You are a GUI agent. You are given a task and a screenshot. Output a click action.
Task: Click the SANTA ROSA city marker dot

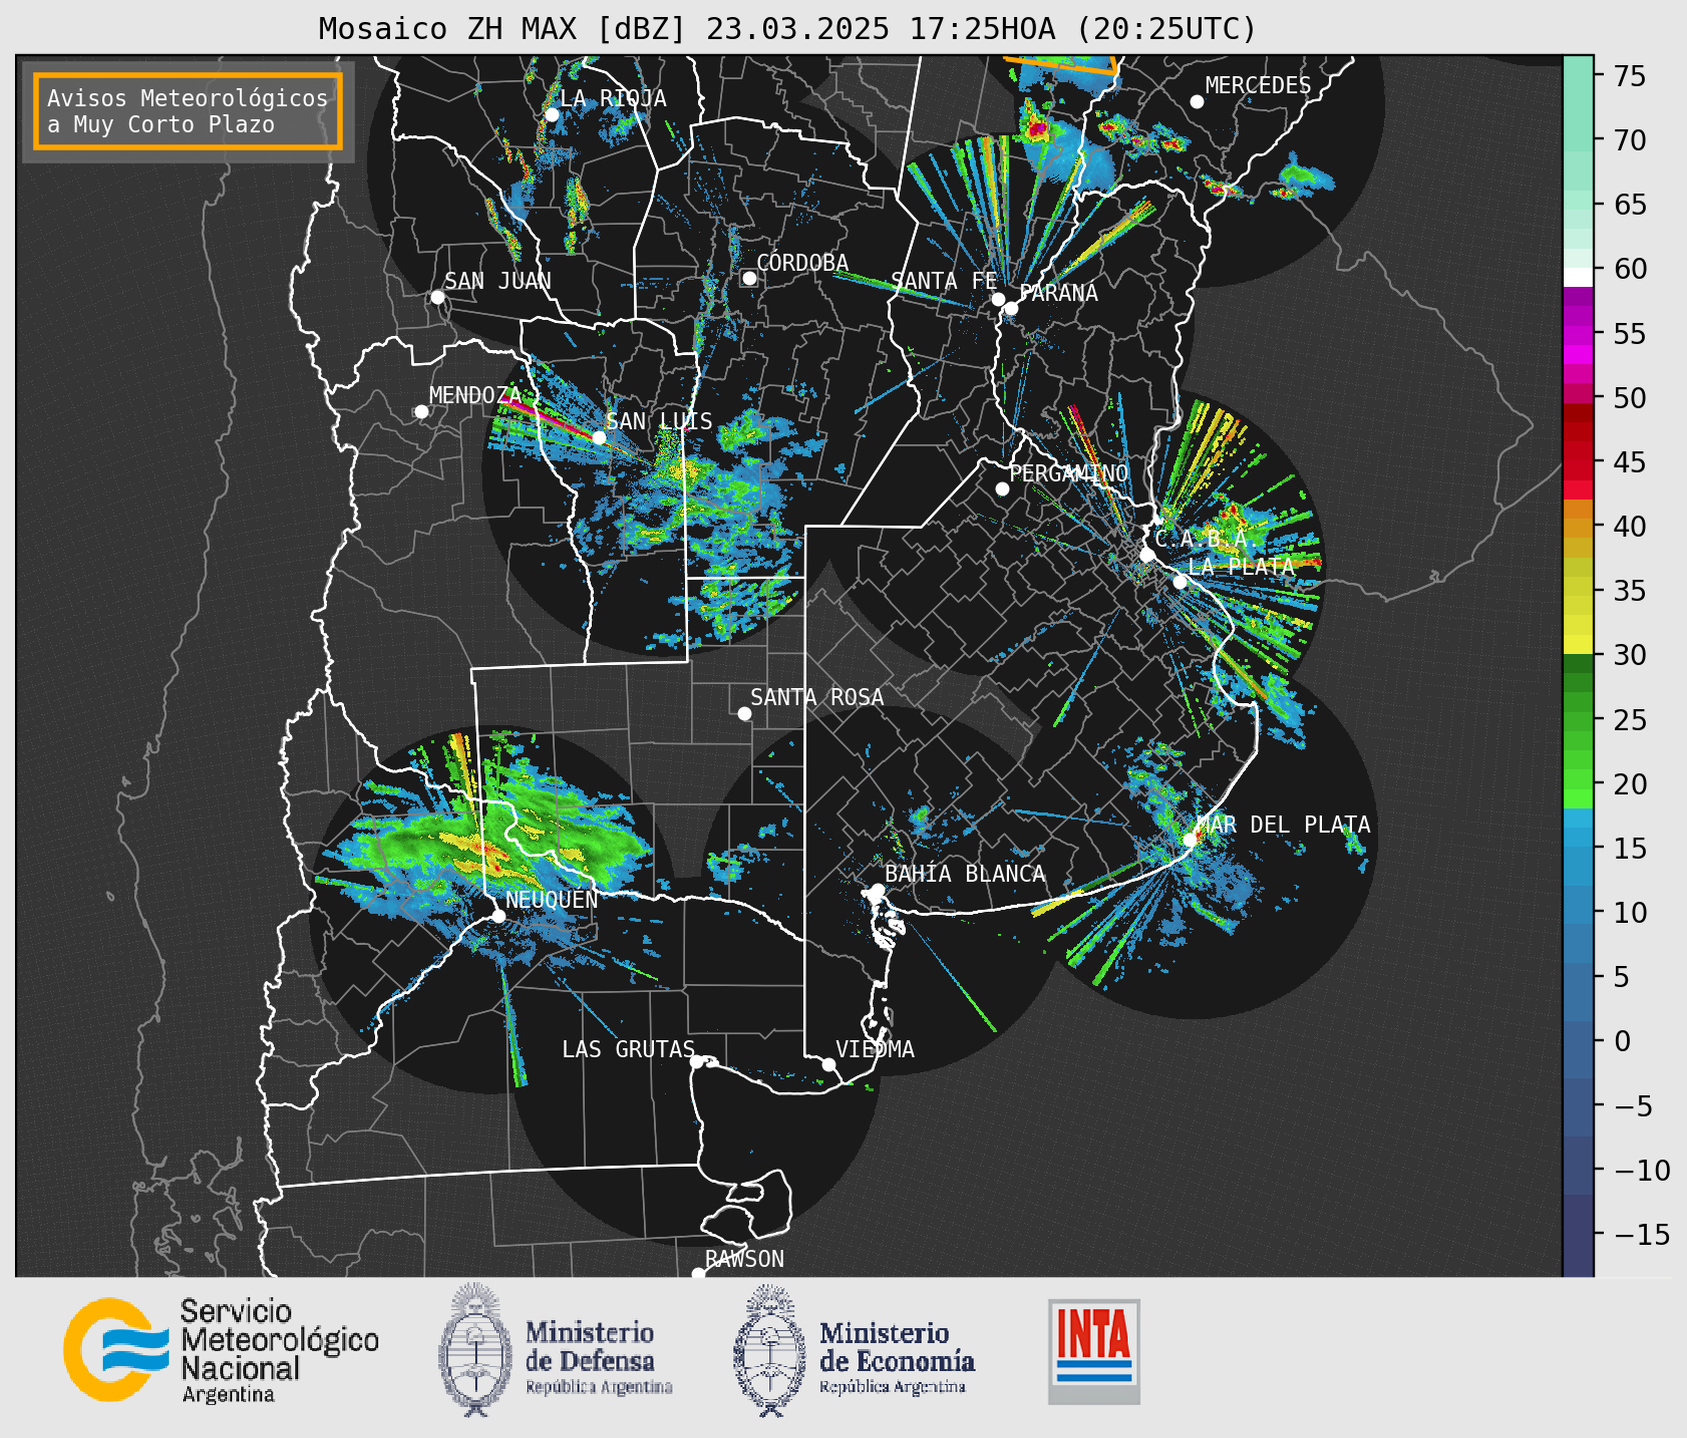tap(744, 713)
